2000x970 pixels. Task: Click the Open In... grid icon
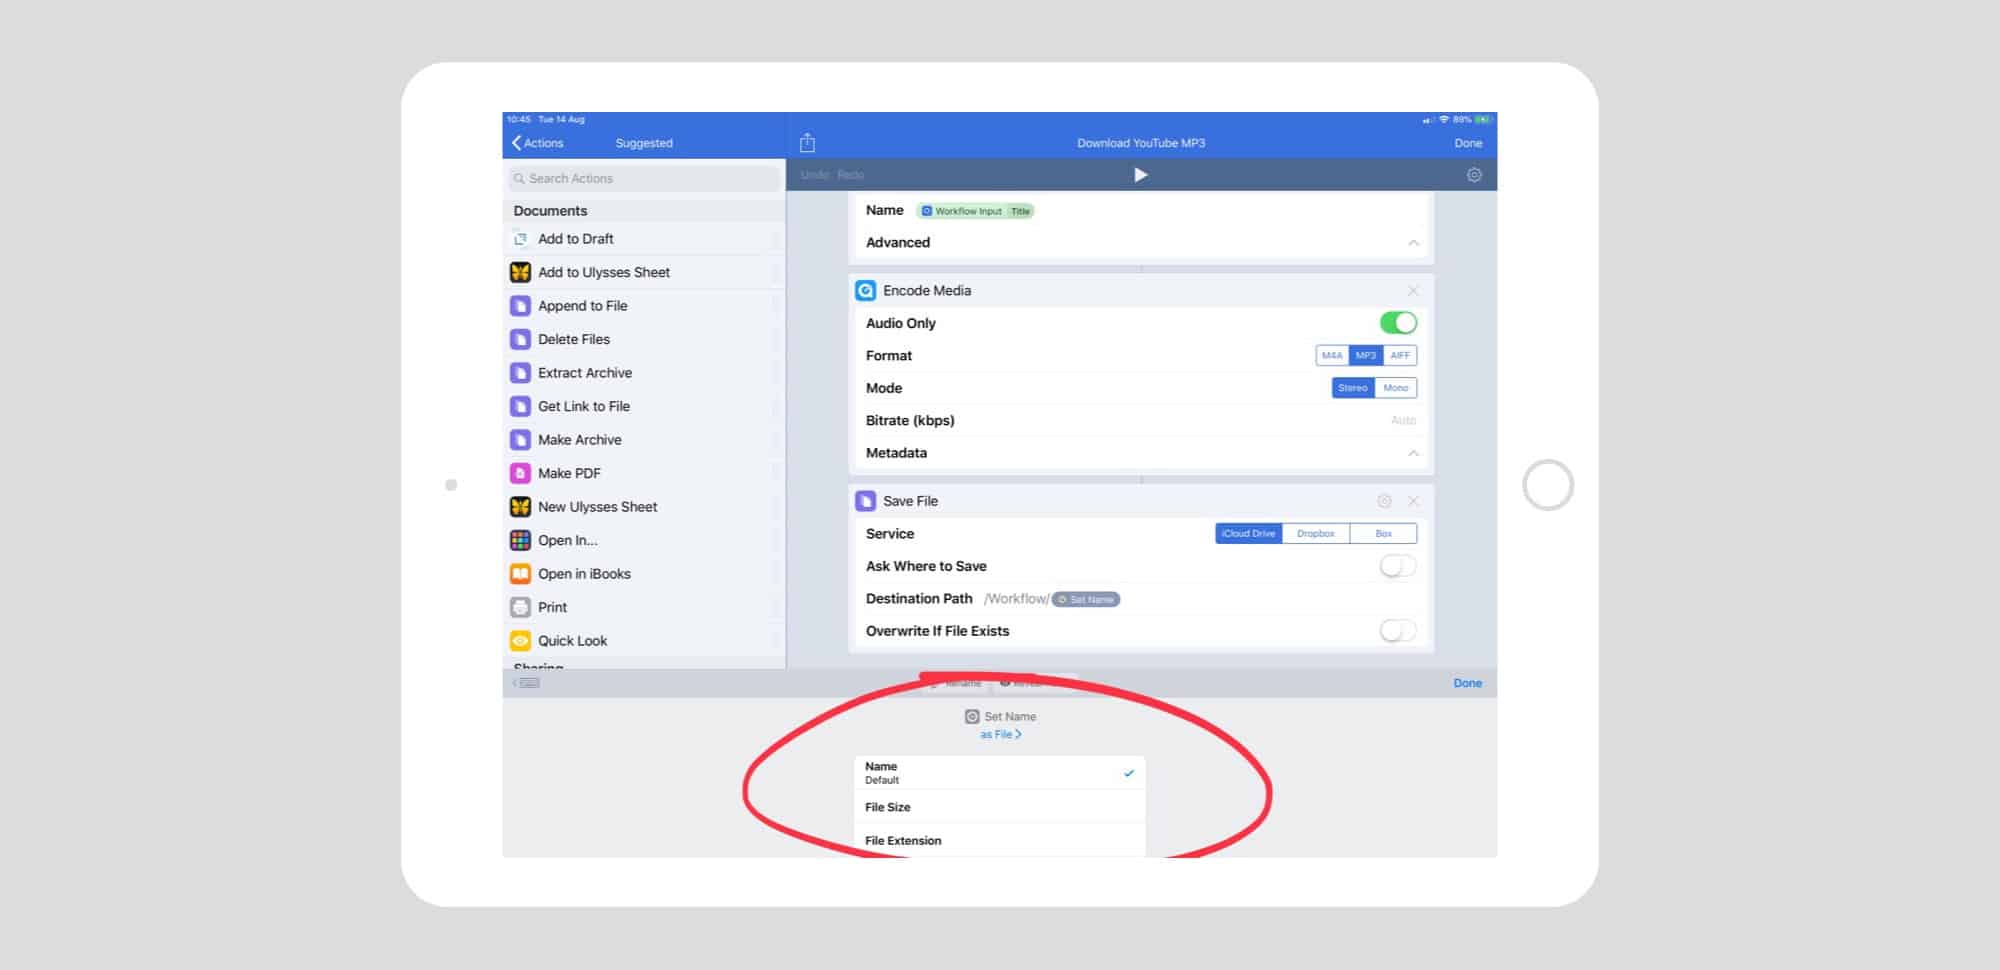(x=520, y=540)
